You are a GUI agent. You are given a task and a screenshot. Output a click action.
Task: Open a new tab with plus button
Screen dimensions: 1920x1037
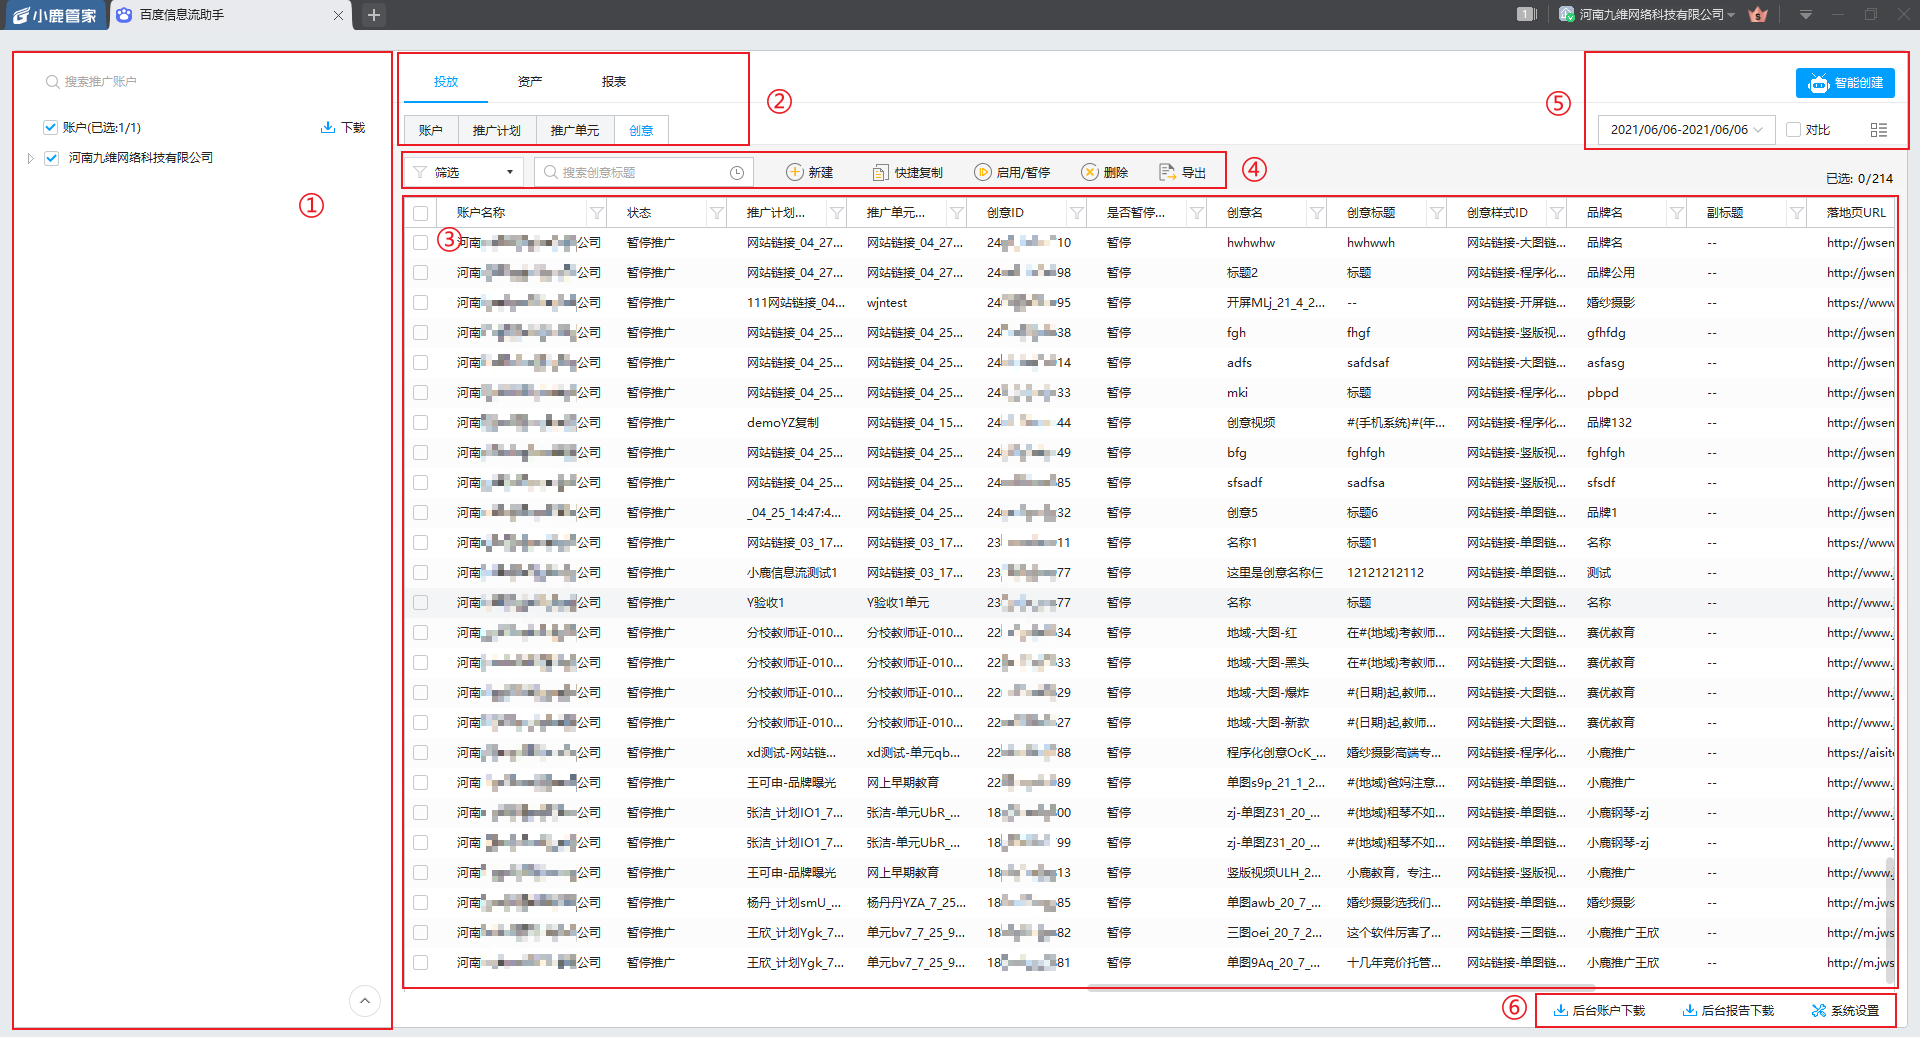coord(373,15)
